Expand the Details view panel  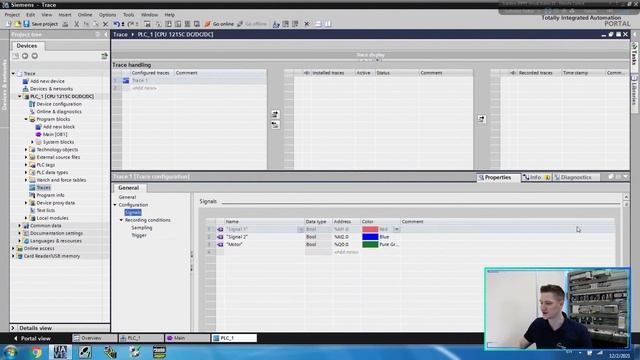[x=13, y=328]
